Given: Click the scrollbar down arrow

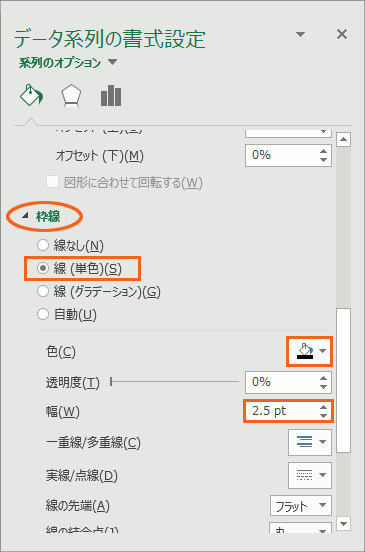Looking at the screenshot, I should point(343,523).
